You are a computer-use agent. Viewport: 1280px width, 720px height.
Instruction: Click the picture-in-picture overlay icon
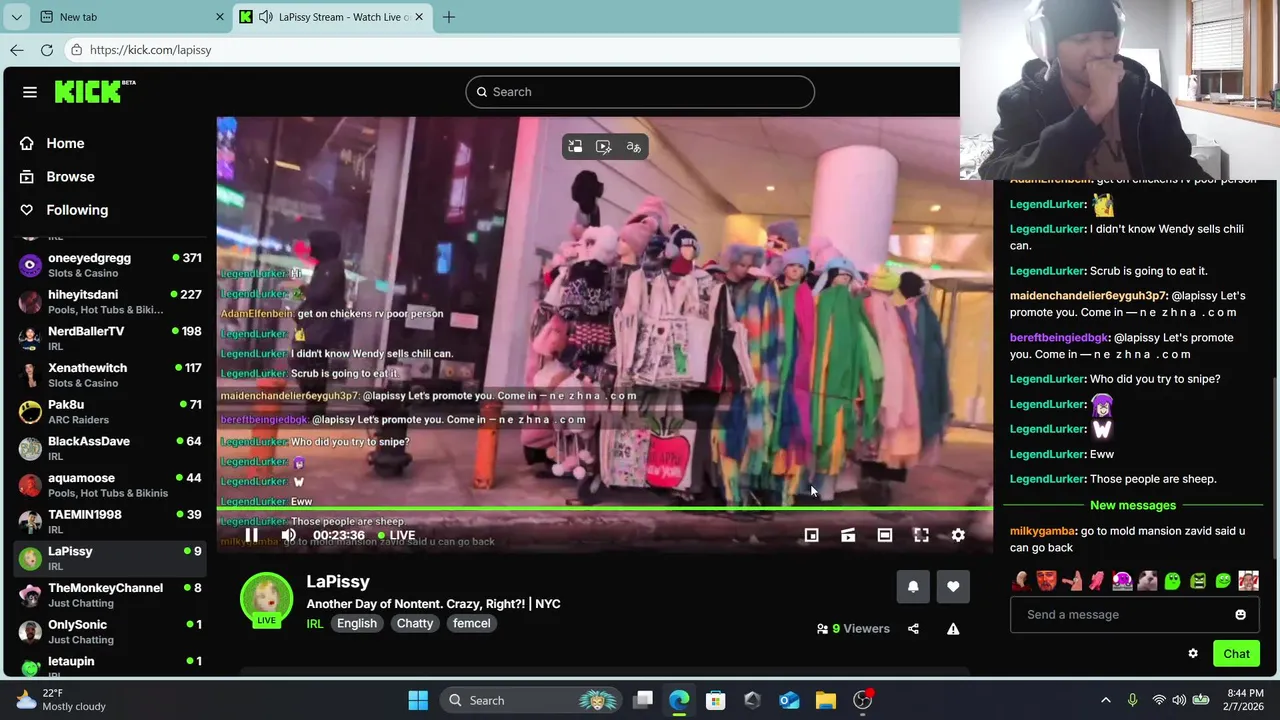click(575, 147)
